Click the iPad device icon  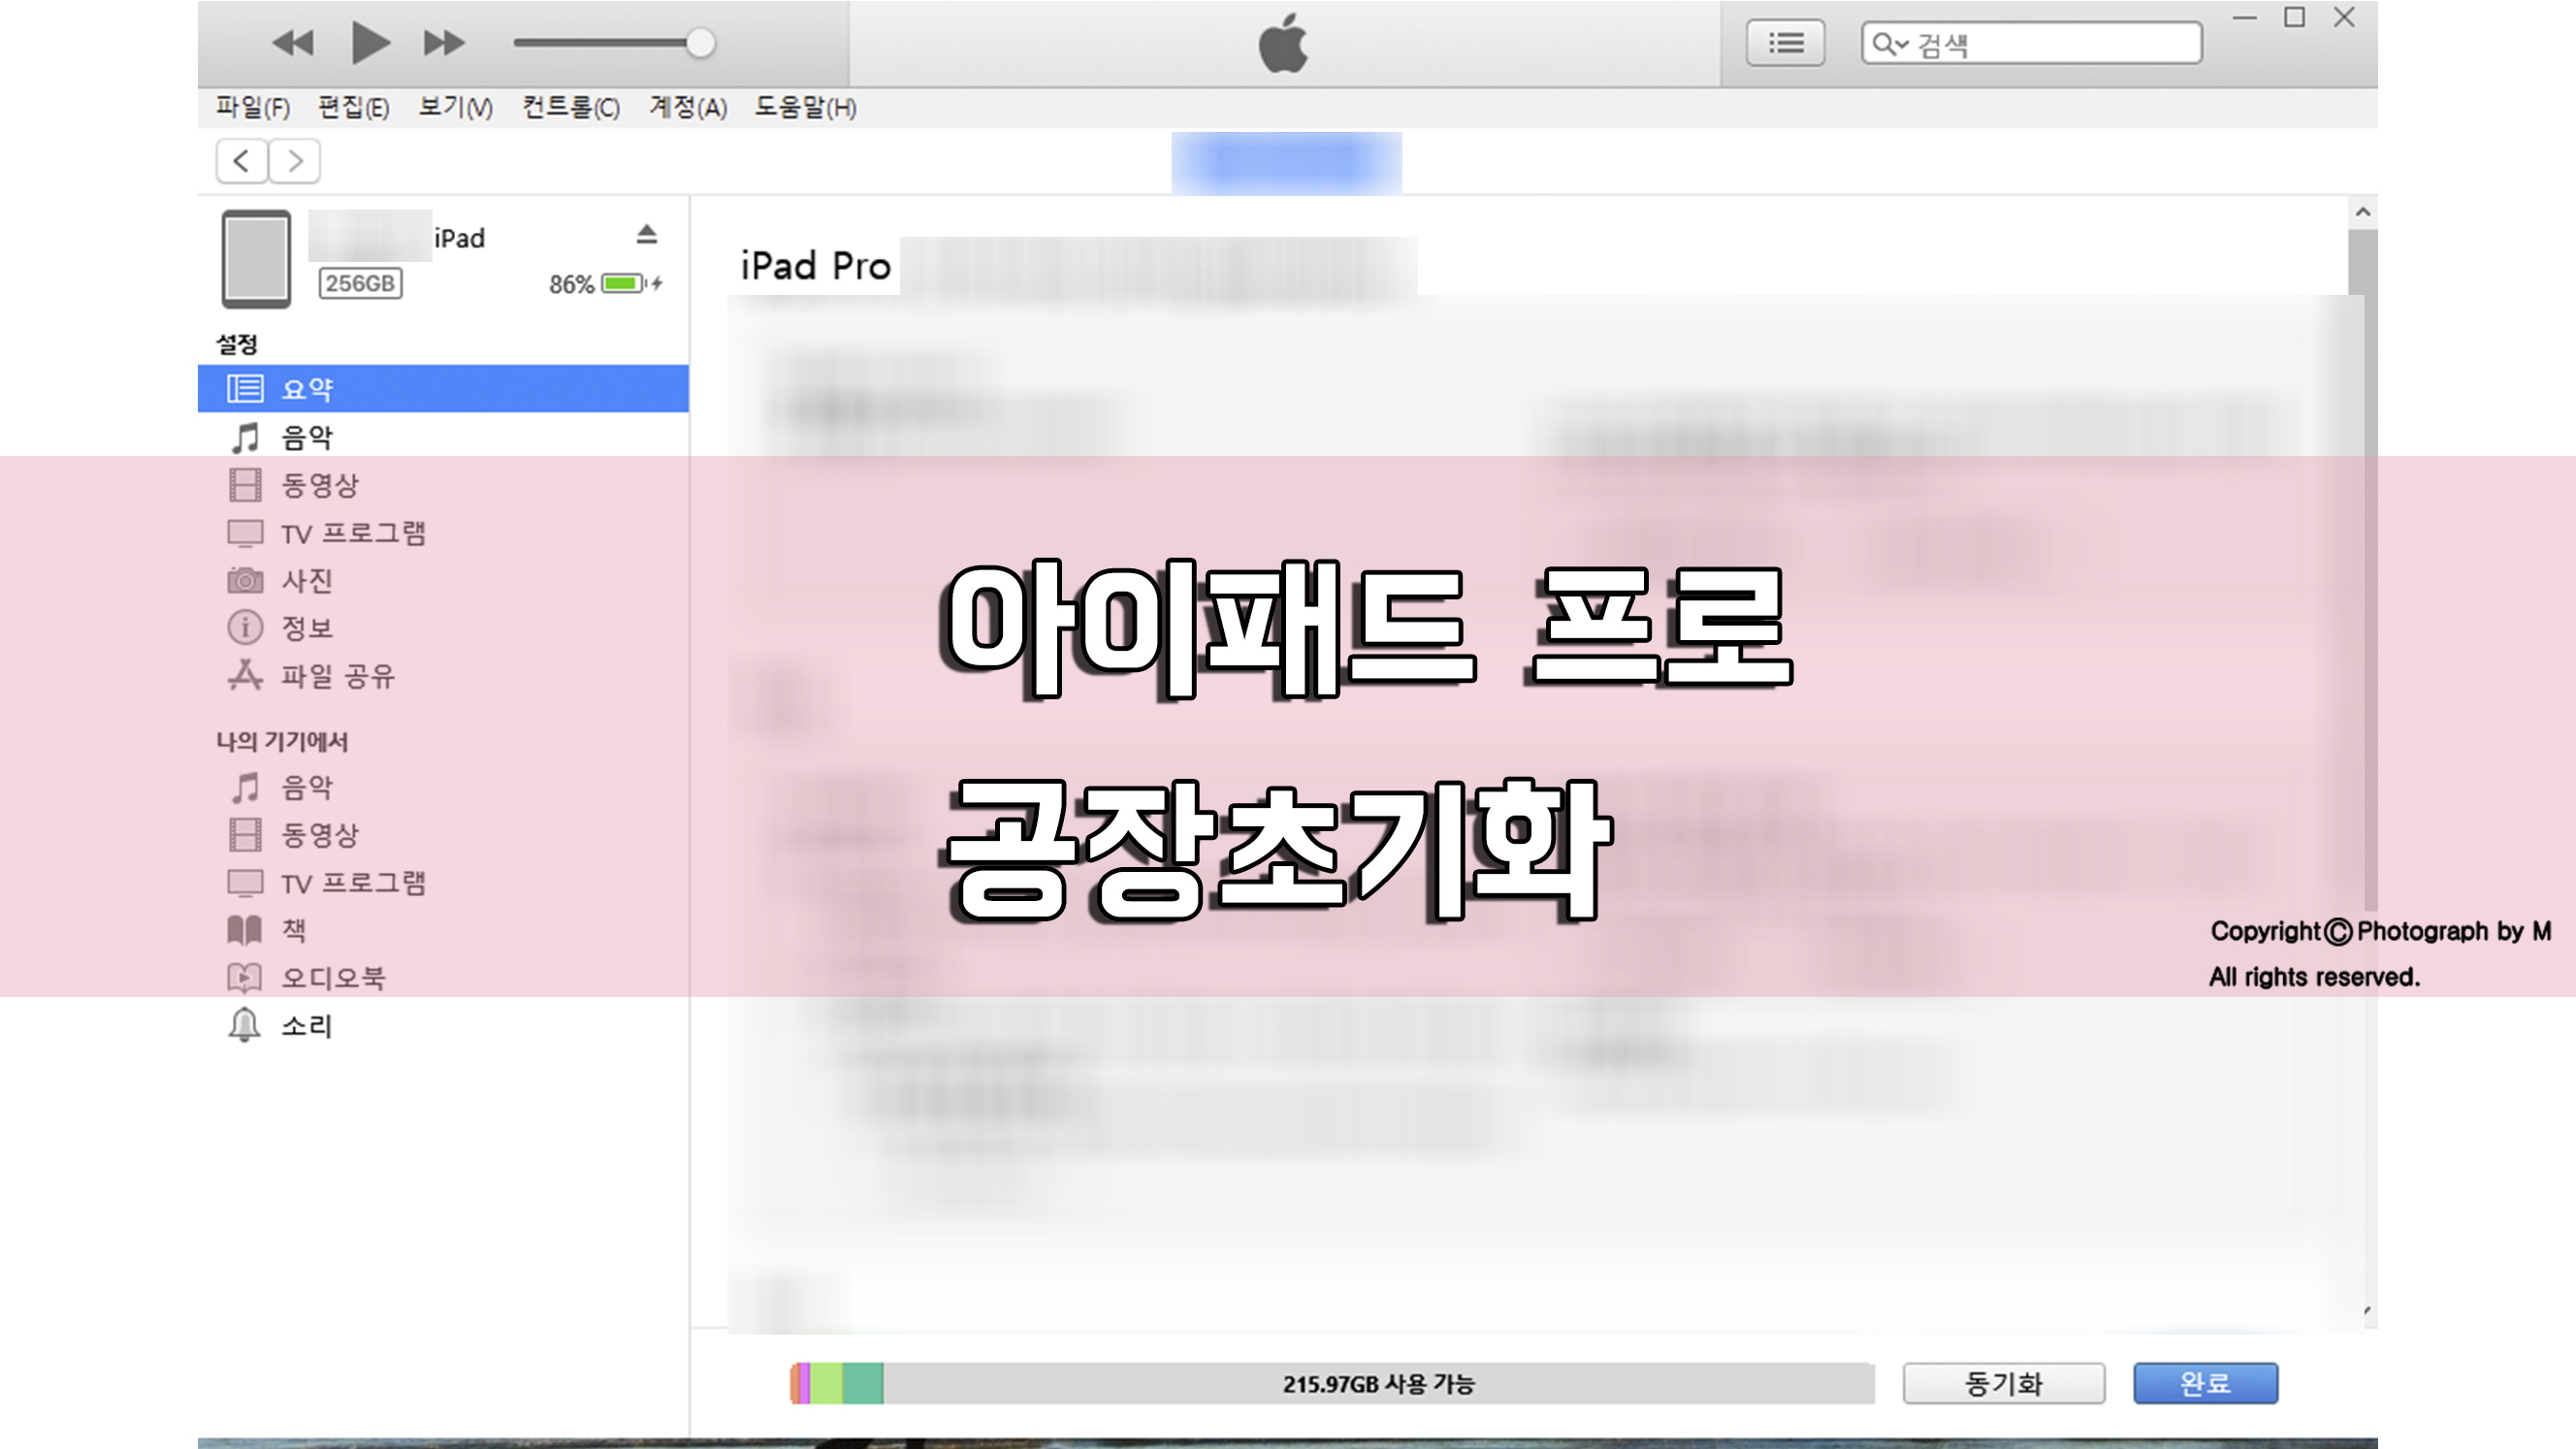(256, 259)
